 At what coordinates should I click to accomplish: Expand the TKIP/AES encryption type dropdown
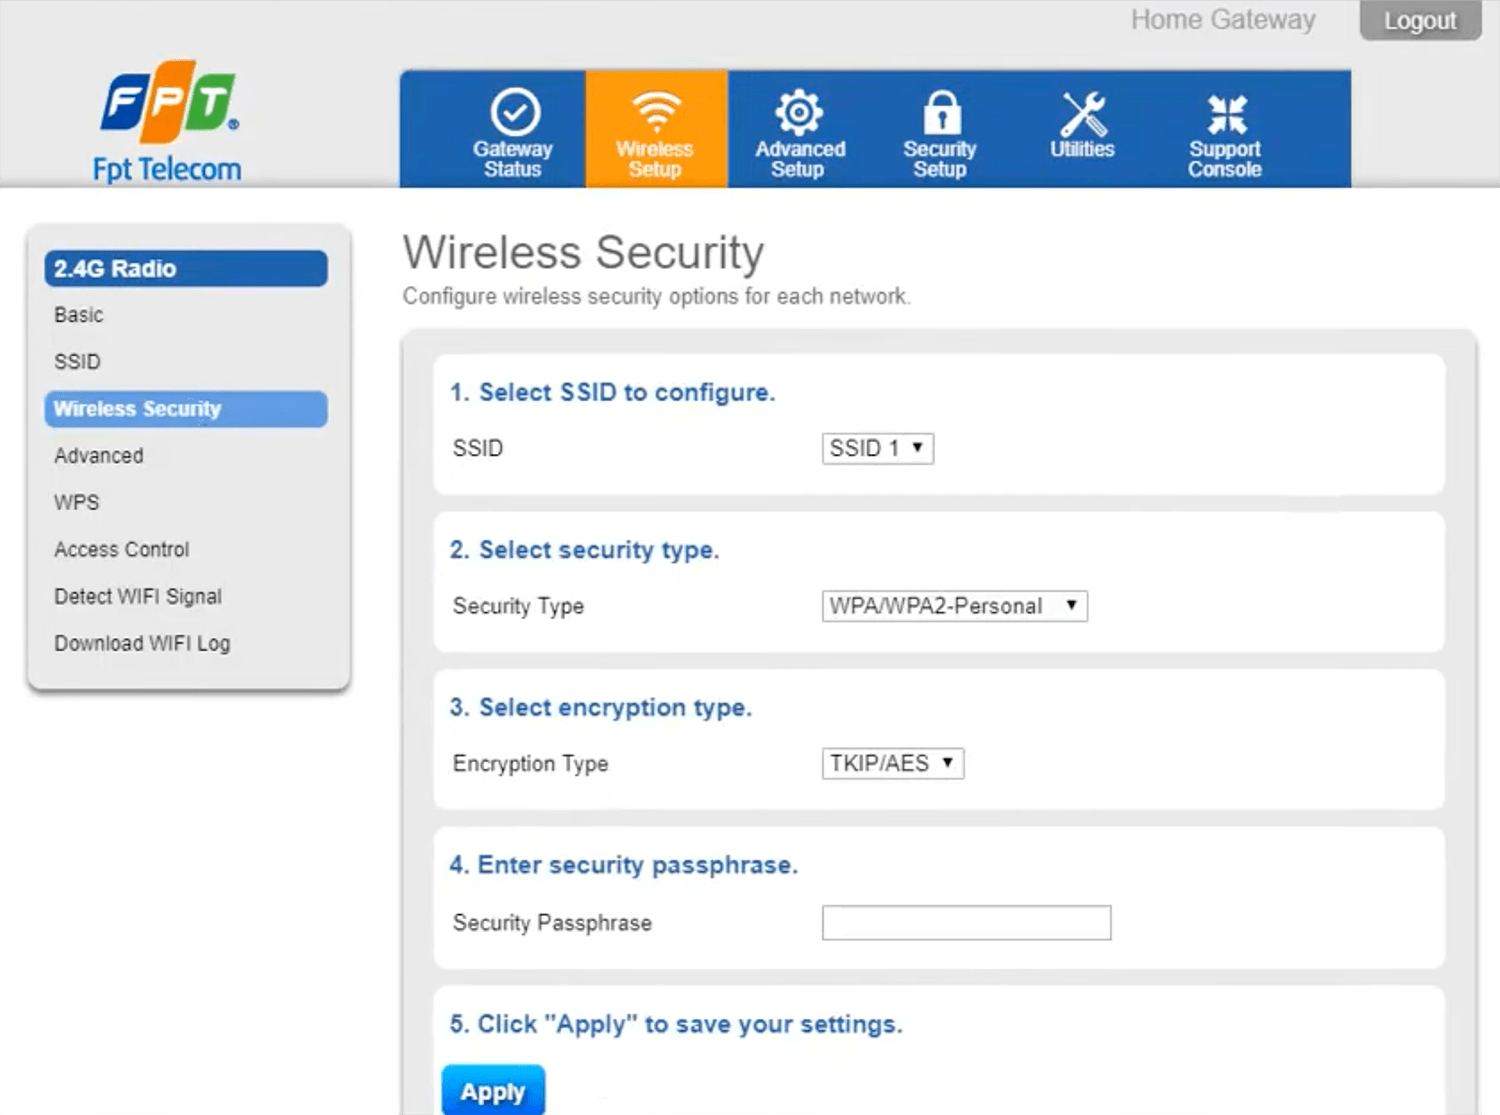(892, 764)
